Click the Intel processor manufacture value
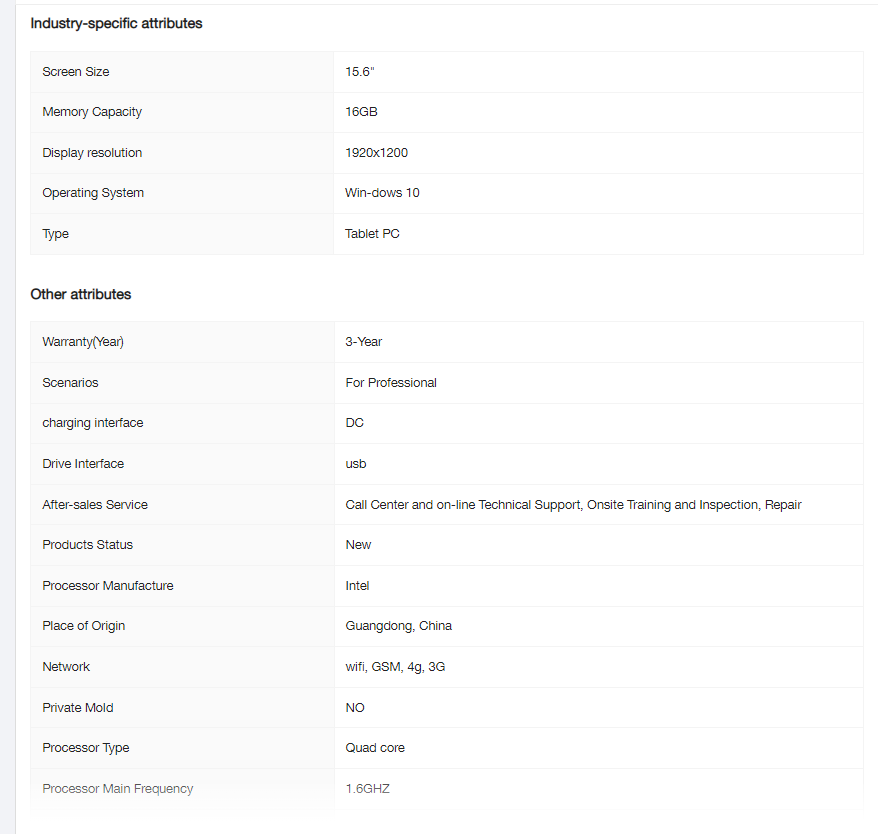The width and height of the screenshot is (878, 834). pos(357,586)
